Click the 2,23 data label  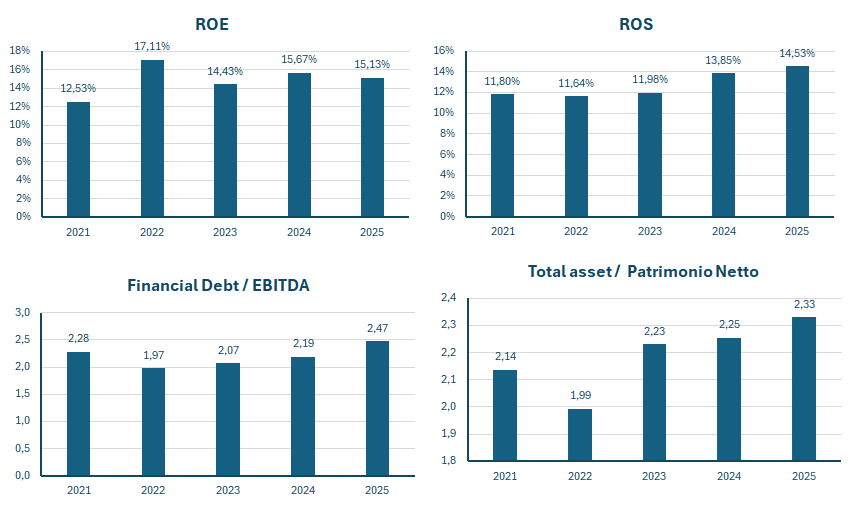pyautogui.click(x=655, y=331)
